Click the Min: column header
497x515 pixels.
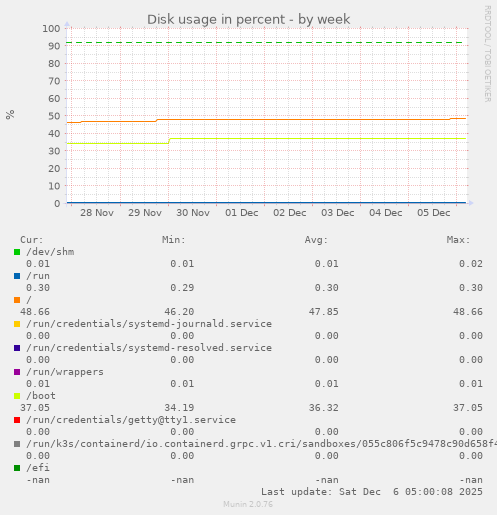tap(174, 240)
